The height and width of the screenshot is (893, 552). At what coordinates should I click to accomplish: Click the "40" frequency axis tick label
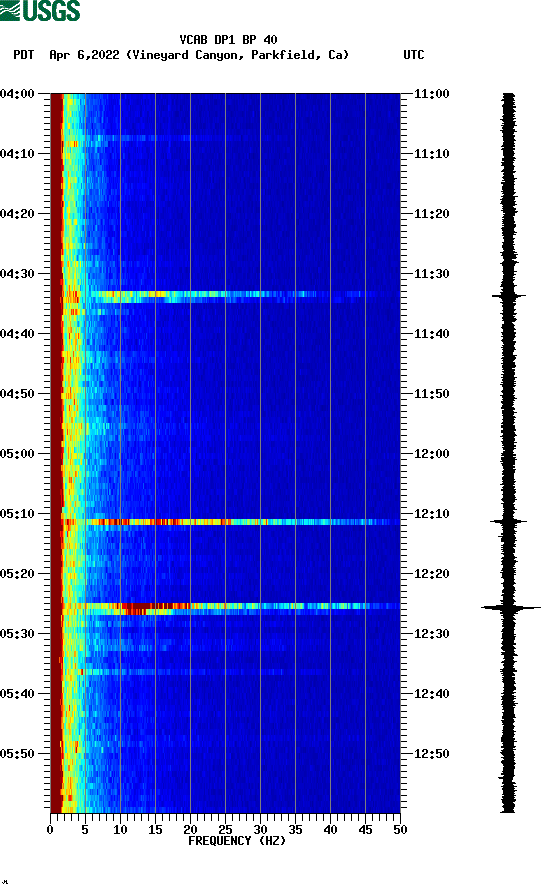(330, 830)
